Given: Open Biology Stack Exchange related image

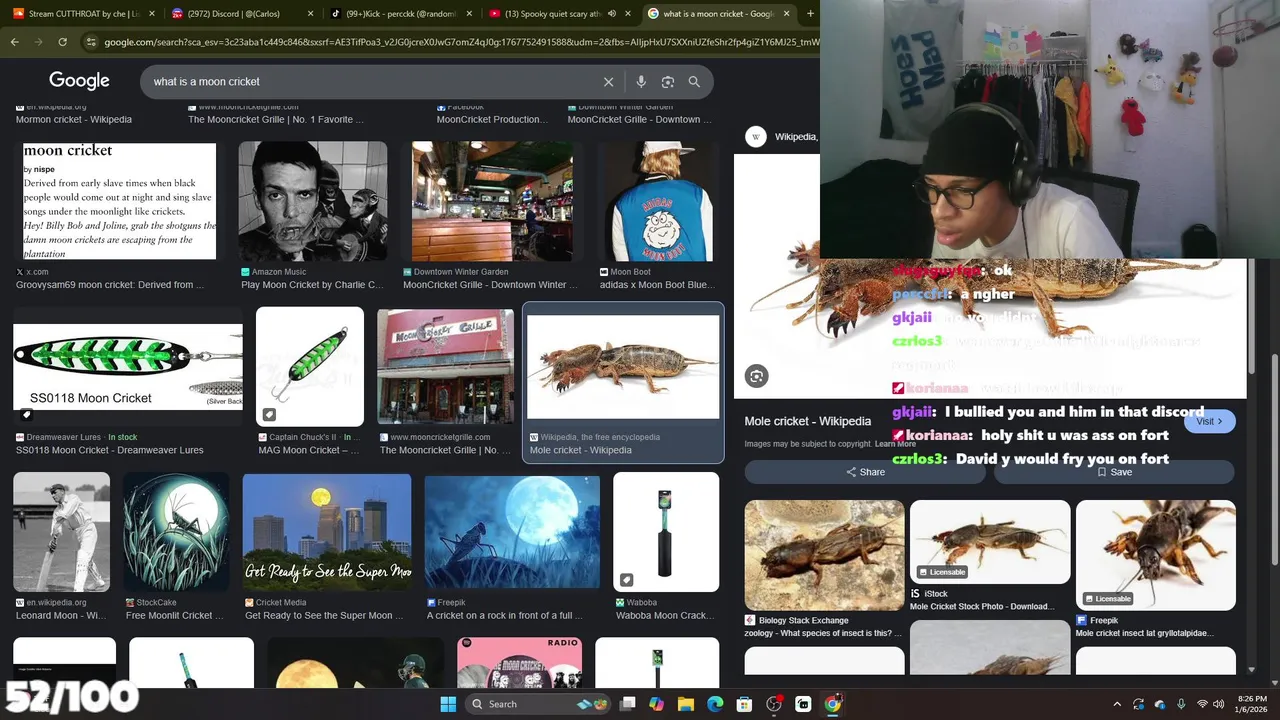Looking at the screenshot, I should pyautogui.click(x=825, y=555).
